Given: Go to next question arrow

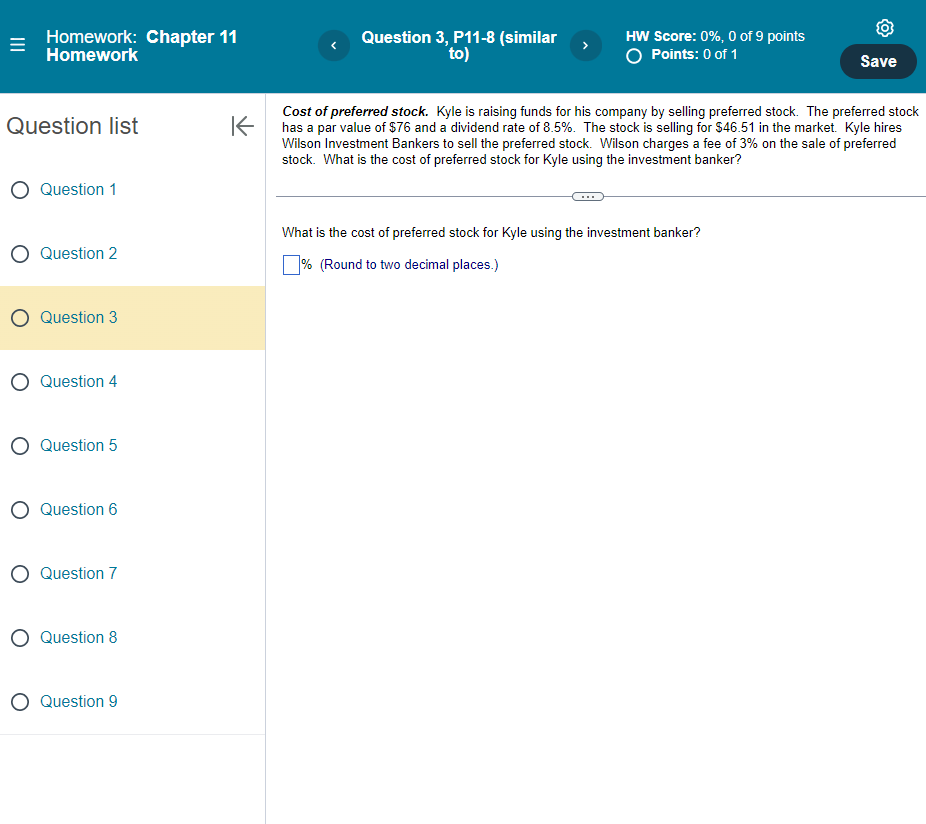Looking at the screenshot, I should pos(585,45).
